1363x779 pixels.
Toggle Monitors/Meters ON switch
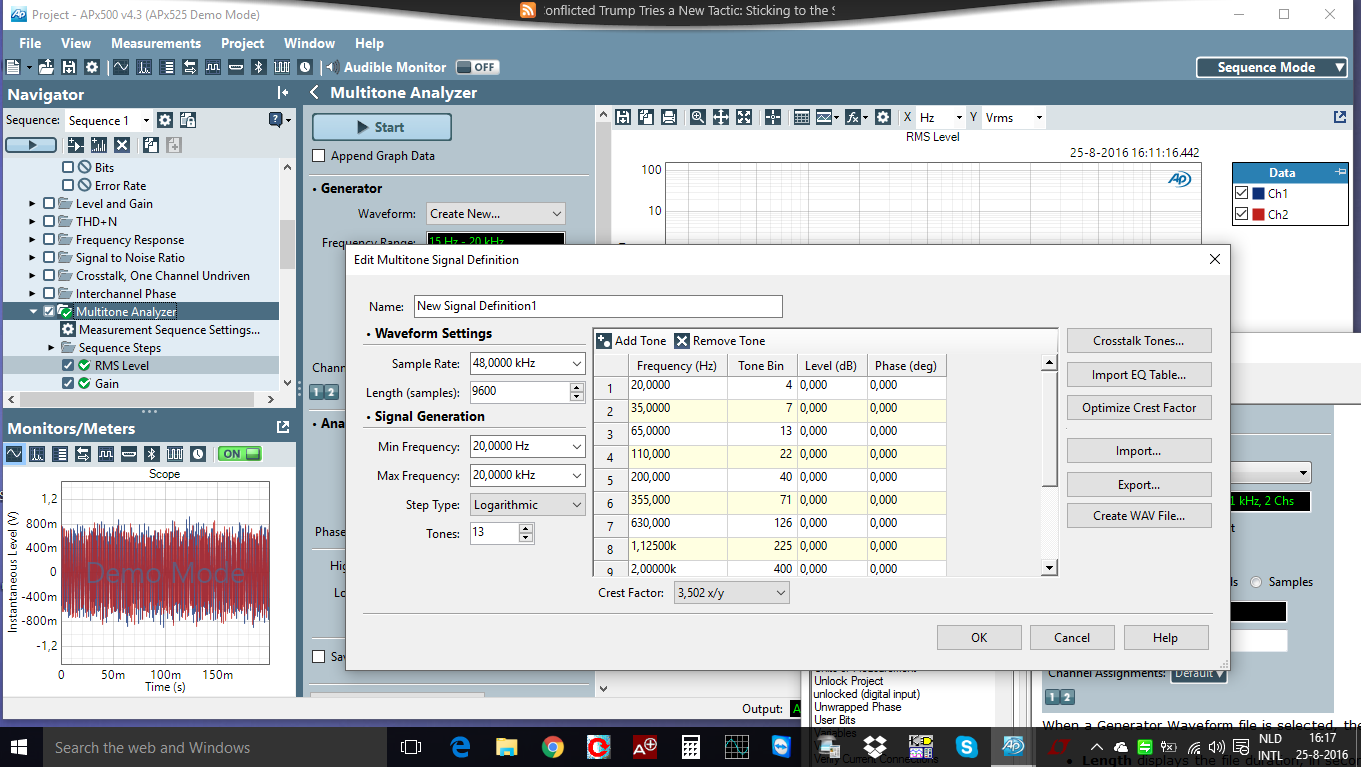tap(240, 454)
